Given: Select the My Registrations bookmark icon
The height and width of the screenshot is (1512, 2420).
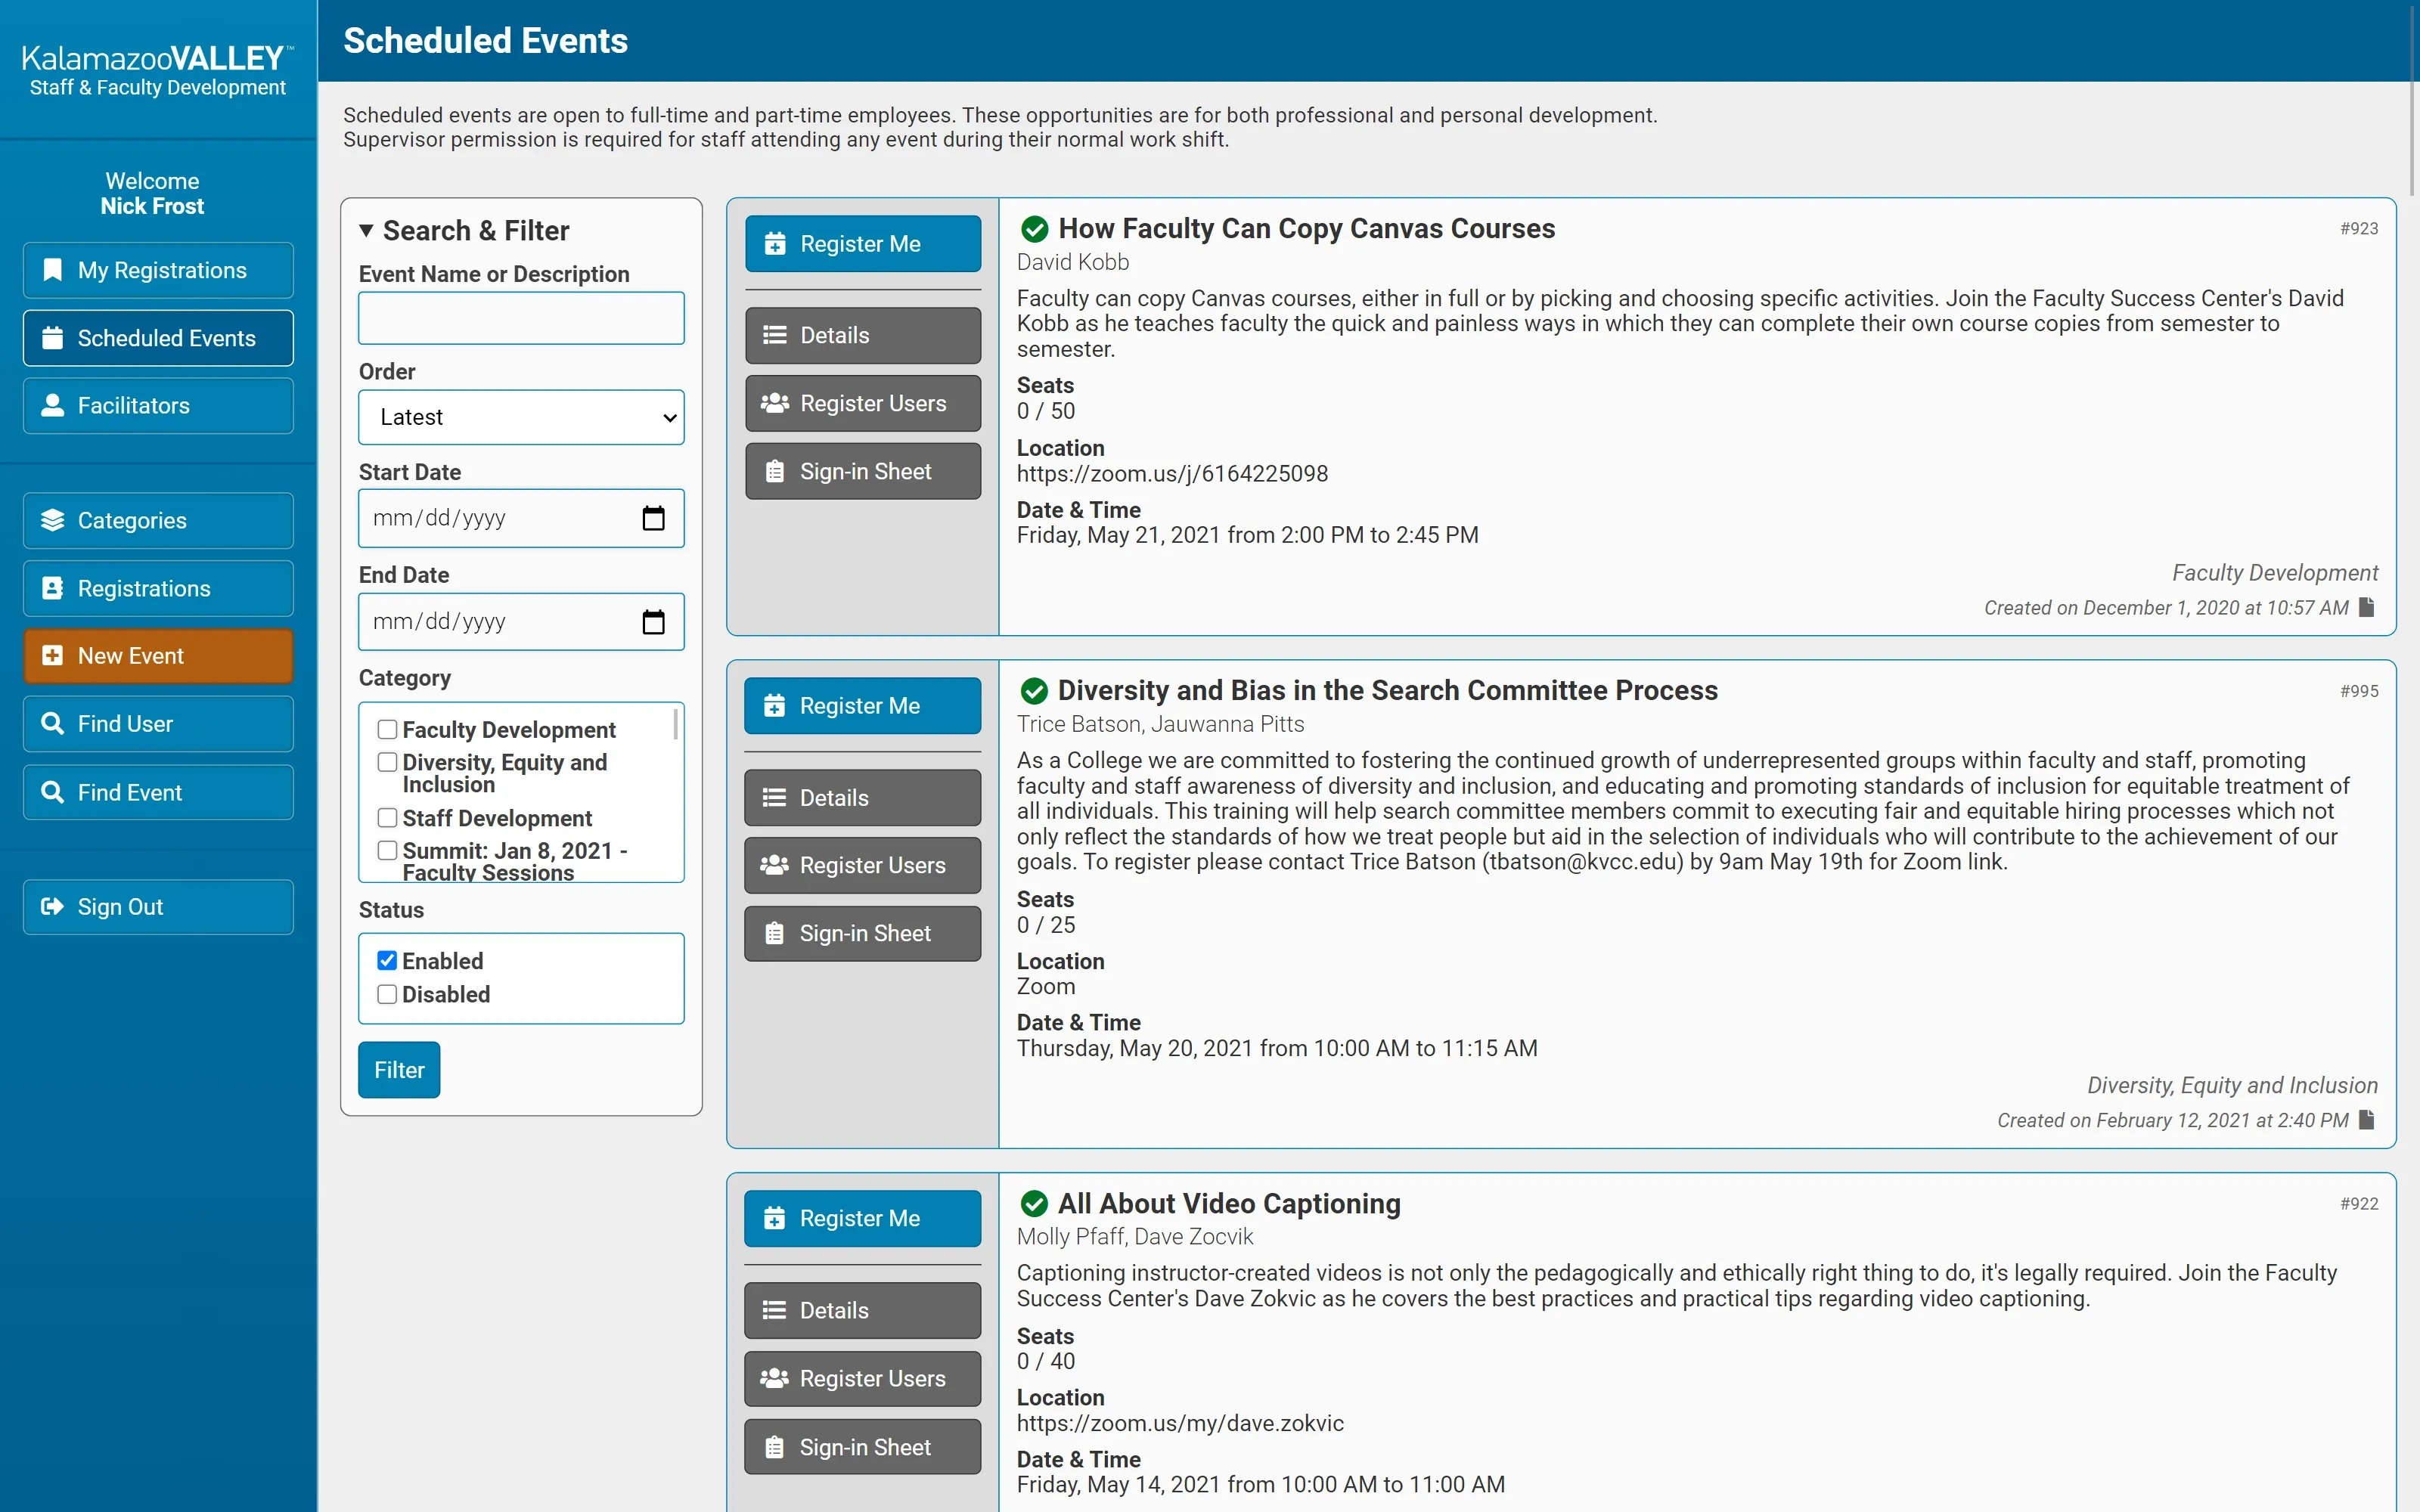Looking at the screenshot, I should click(x=52, y=269).
